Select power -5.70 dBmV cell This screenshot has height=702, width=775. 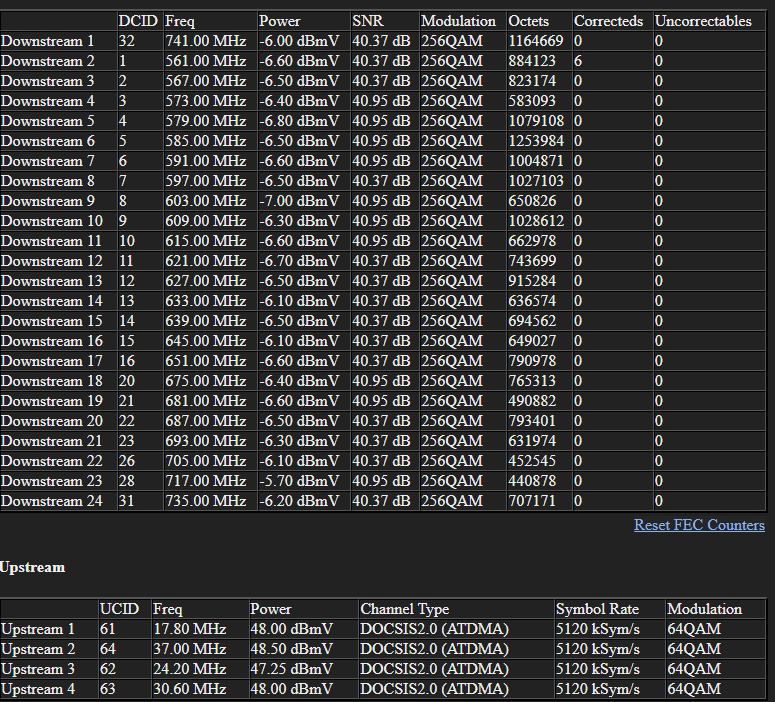(299, 481)
